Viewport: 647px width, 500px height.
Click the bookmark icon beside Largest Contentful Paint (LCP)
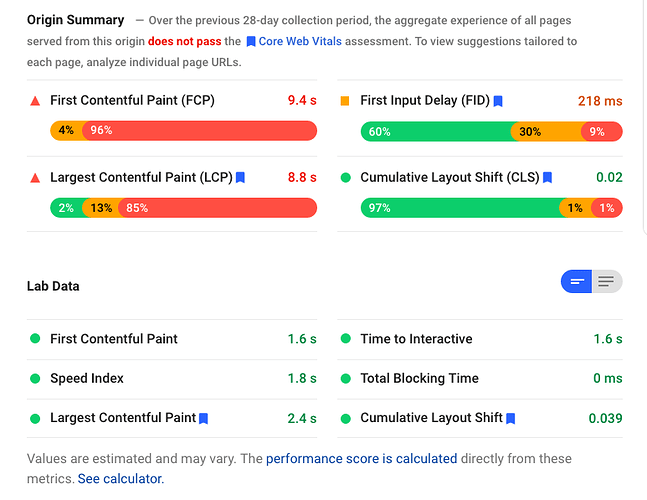pos(240,178)
